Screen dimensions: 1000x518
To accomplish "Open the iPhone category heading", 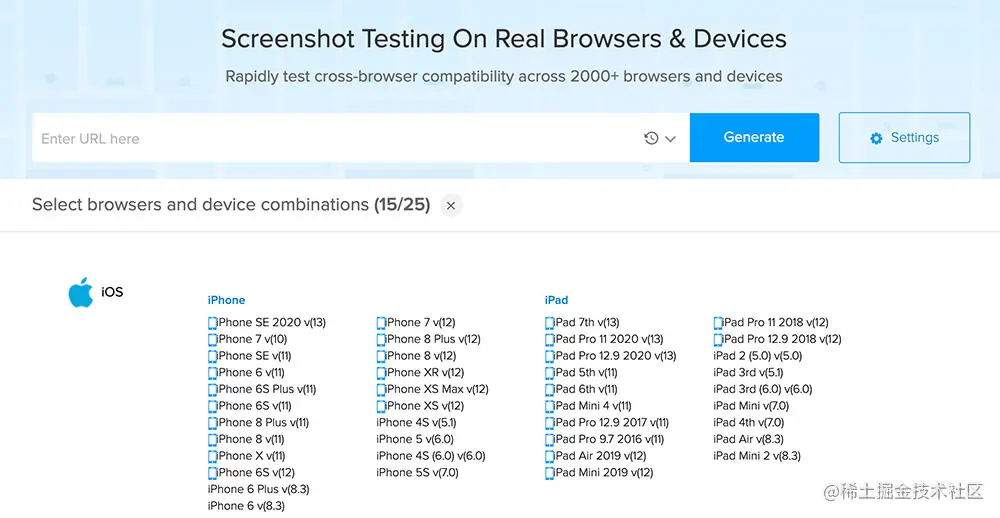I will coord(226,300).
